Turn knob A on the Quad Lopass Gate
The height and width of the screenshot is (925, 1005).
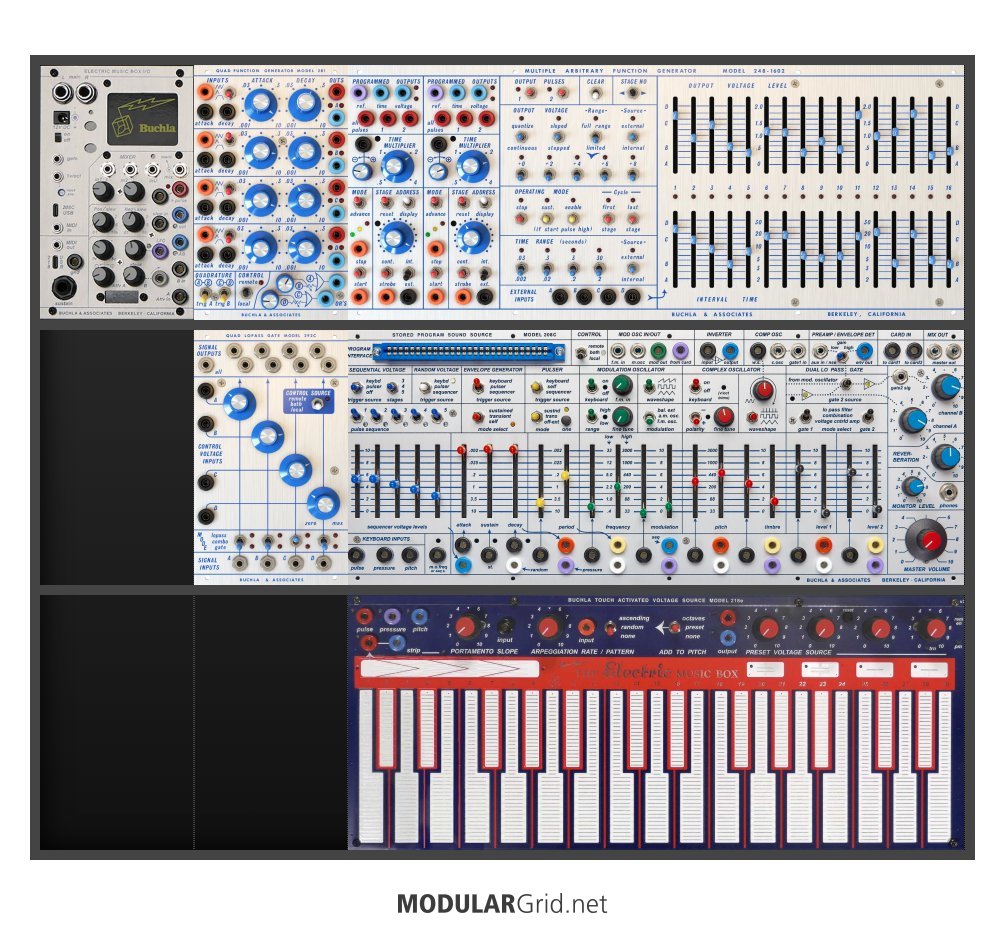pyautogui.click(x=238, y=403)
